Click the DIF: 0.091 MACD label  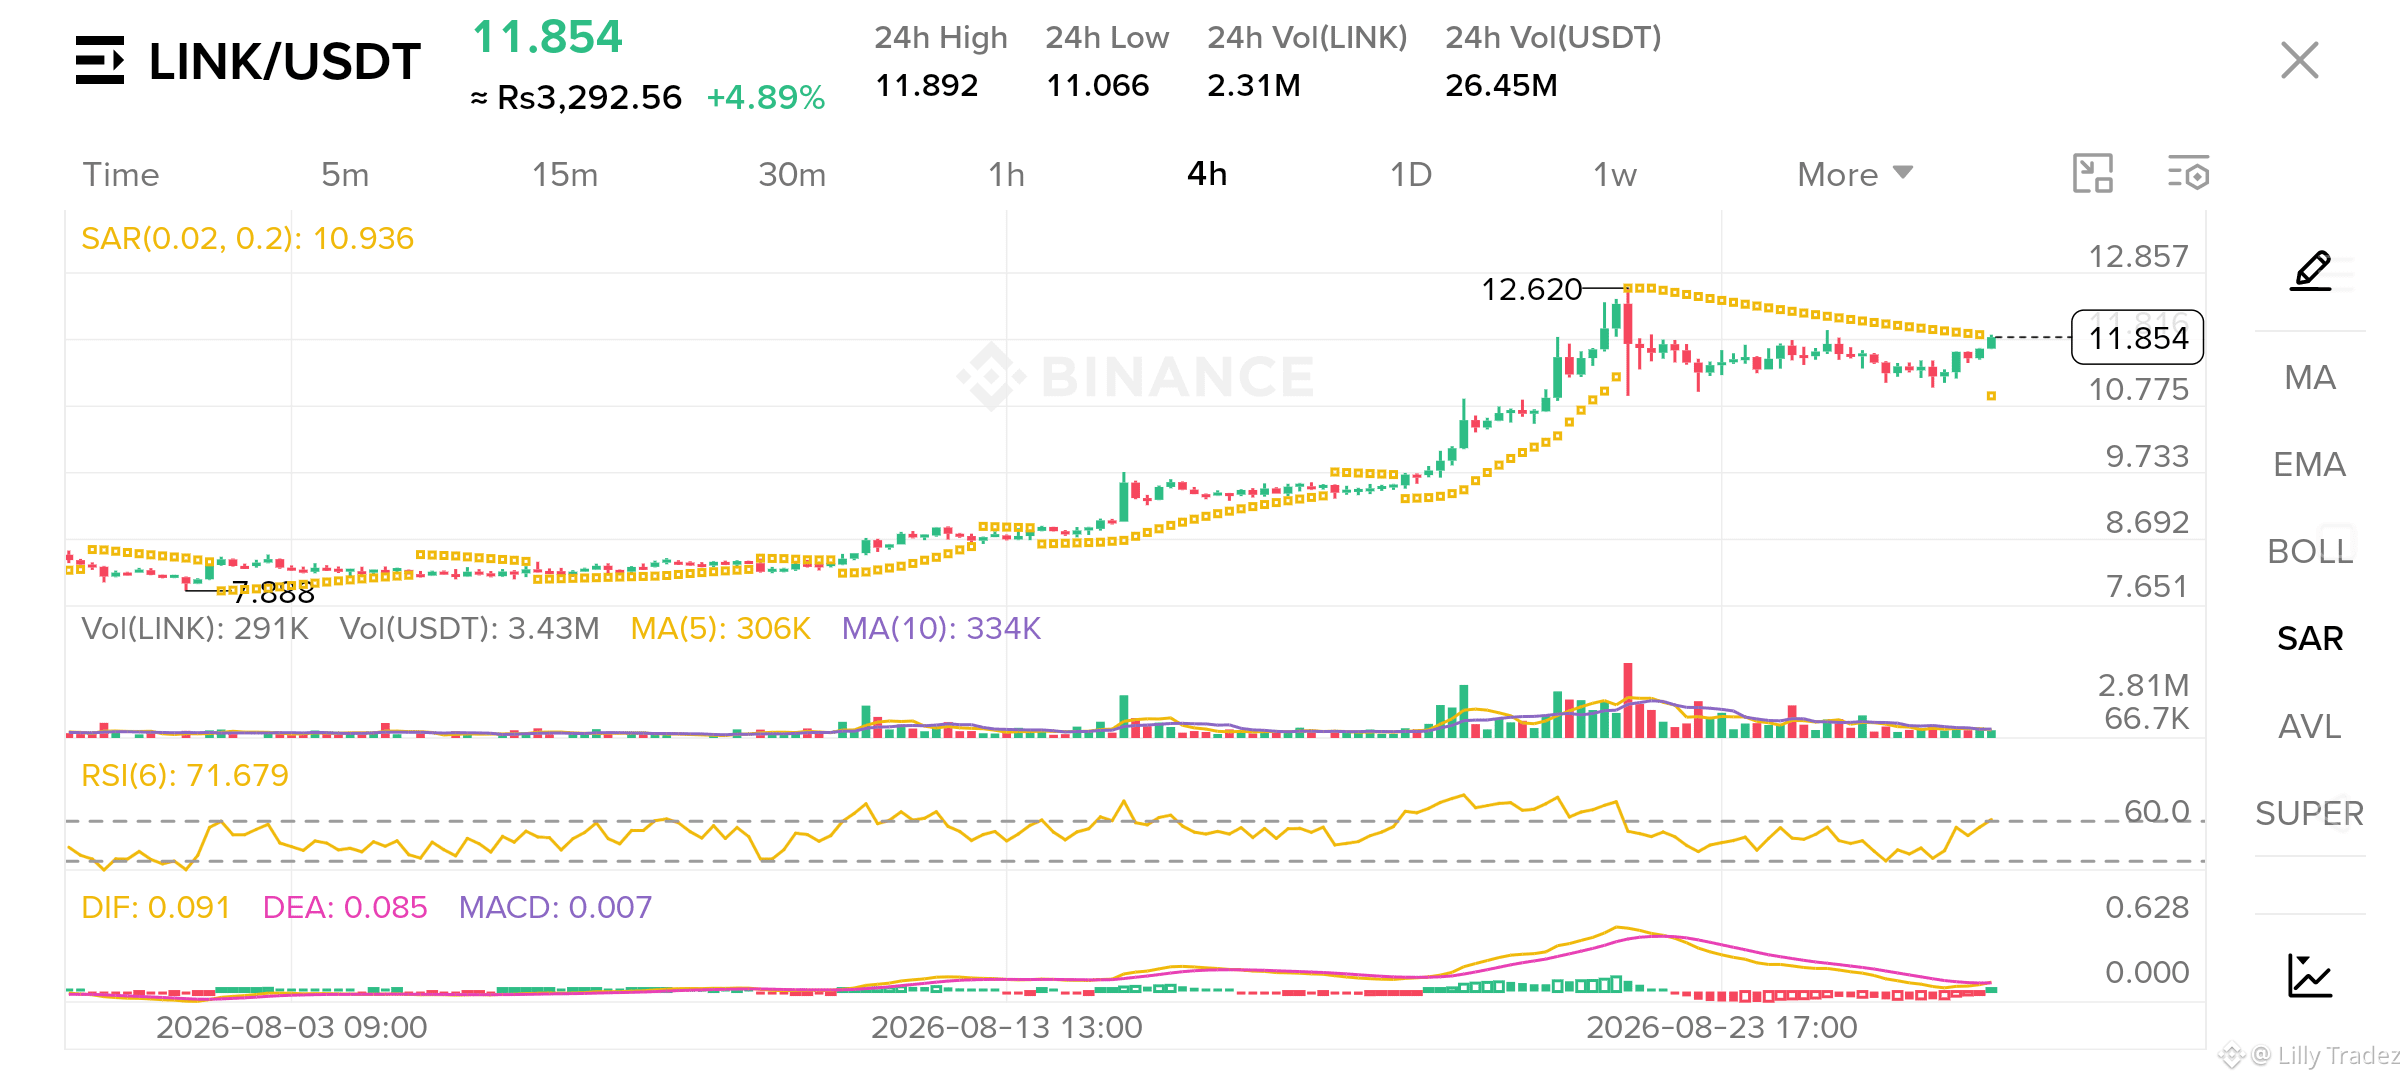156,907
